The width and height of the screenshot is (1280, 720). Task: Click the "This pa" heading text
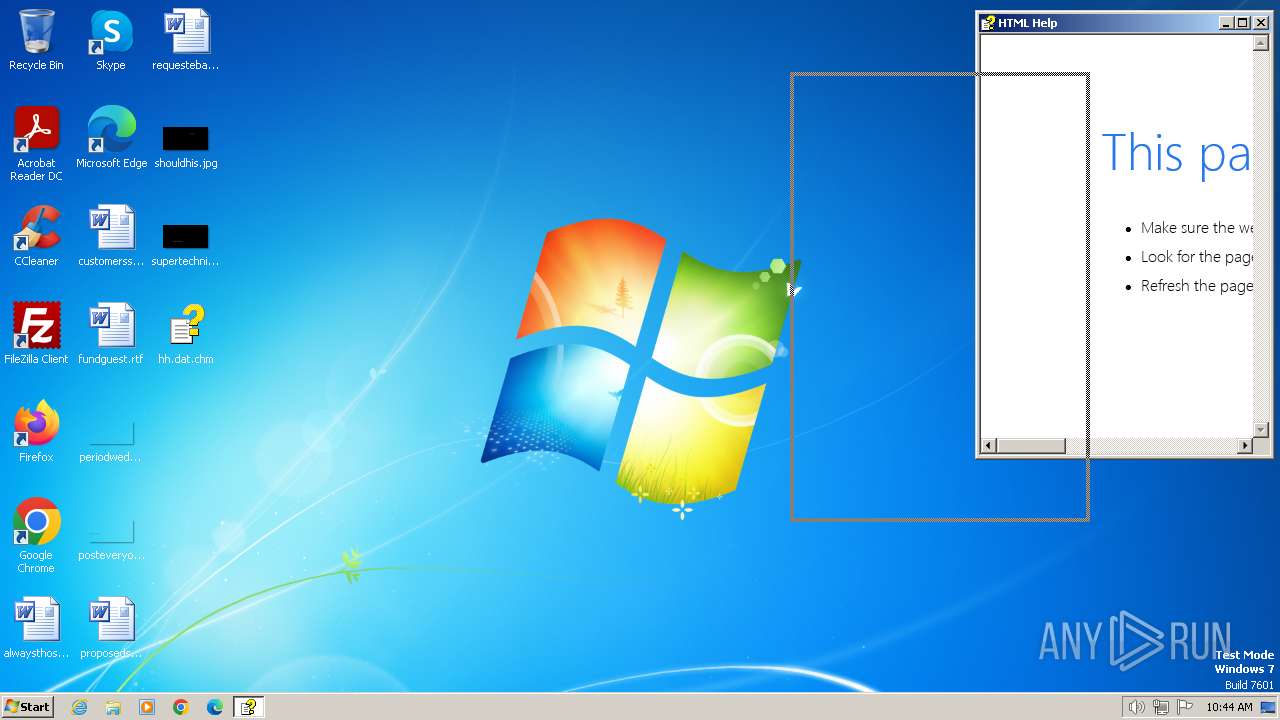tap(1176, 153)
